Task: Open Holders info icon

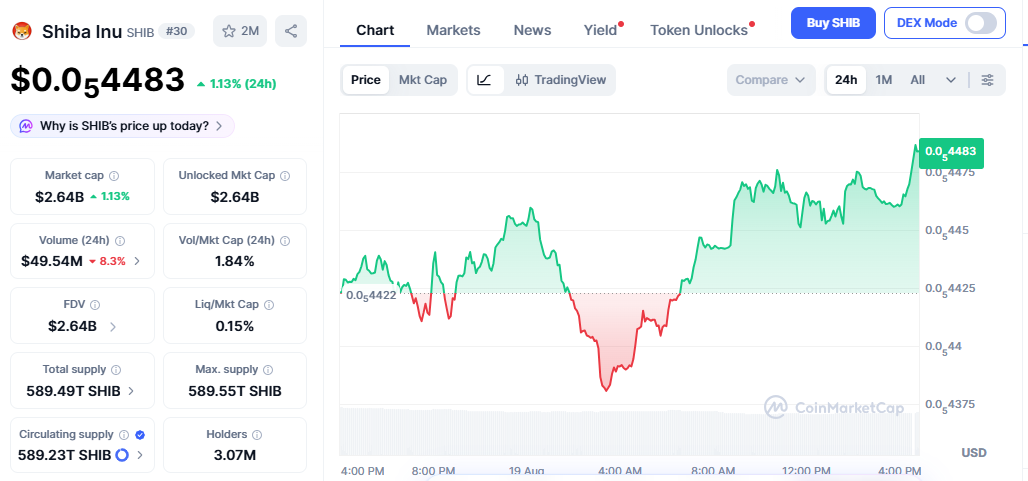Action: (x=257, y=434)
